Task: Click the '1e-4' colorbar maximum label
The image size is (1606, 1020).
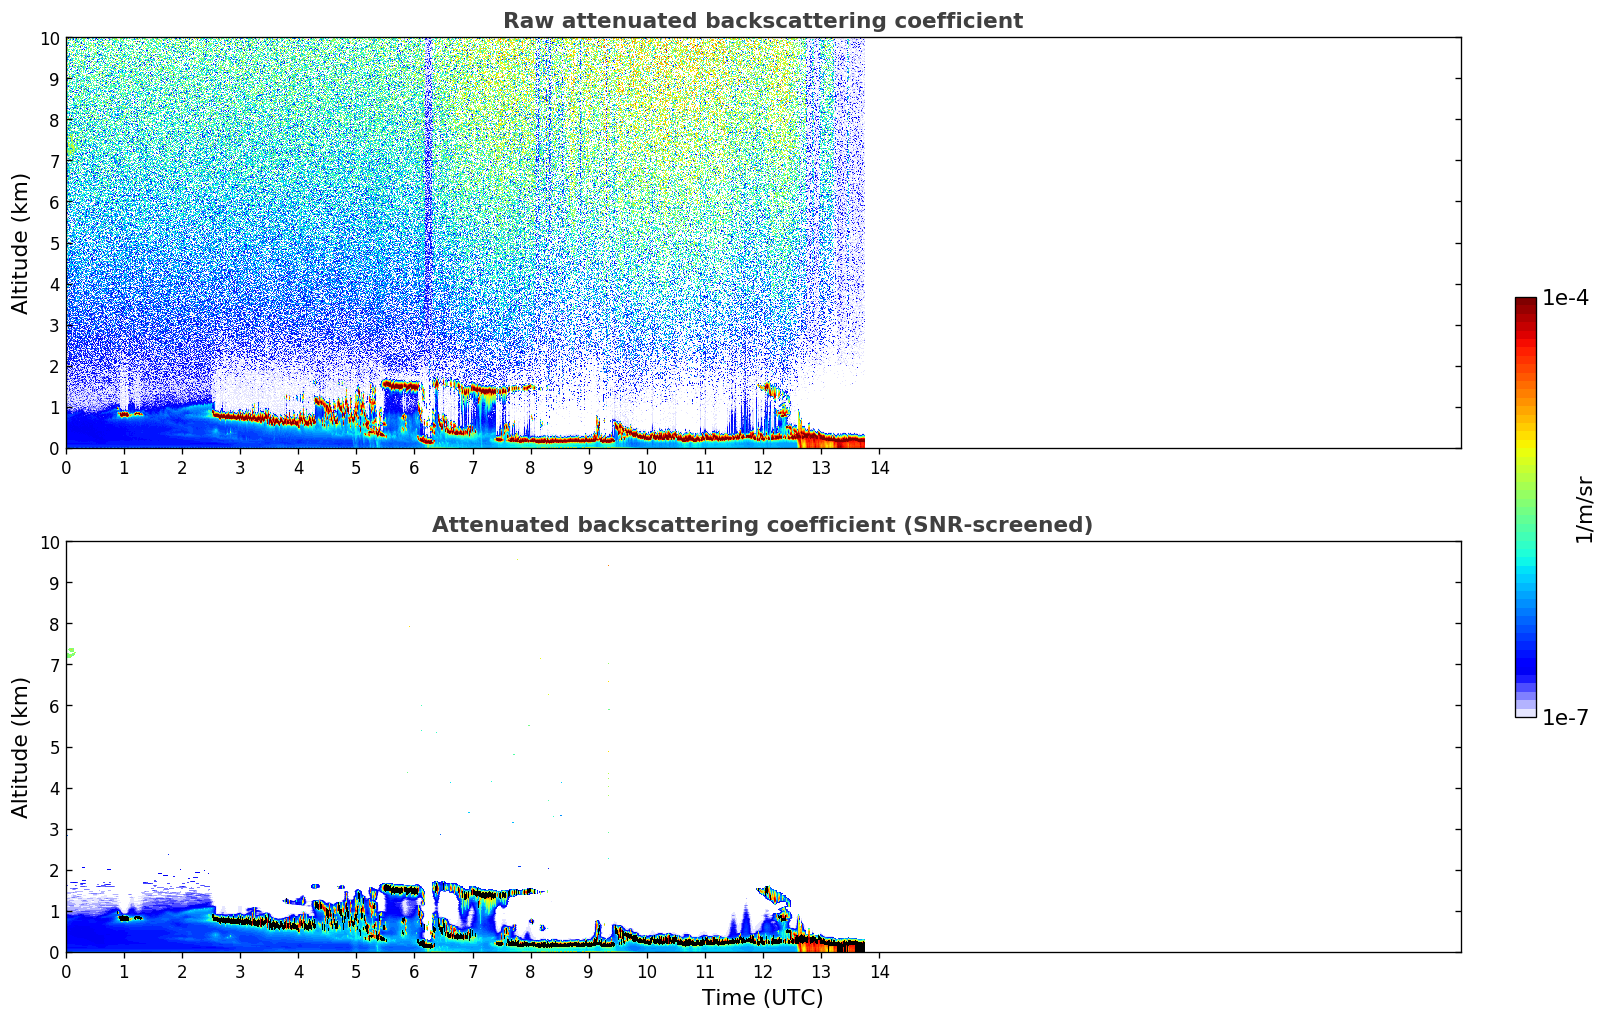Action: tap(1565, 298)
